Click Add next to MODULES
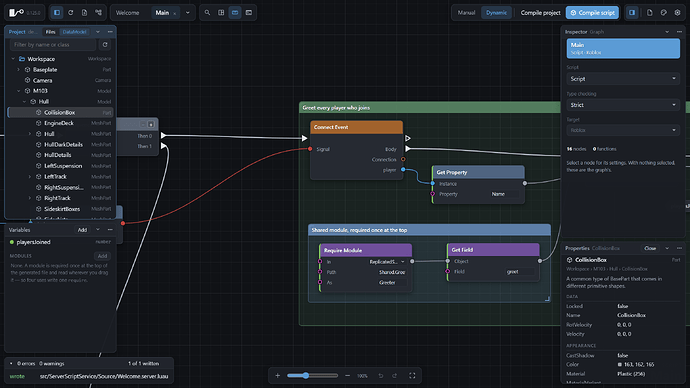Viewport: 690px width, 388px height. [102, 256]
